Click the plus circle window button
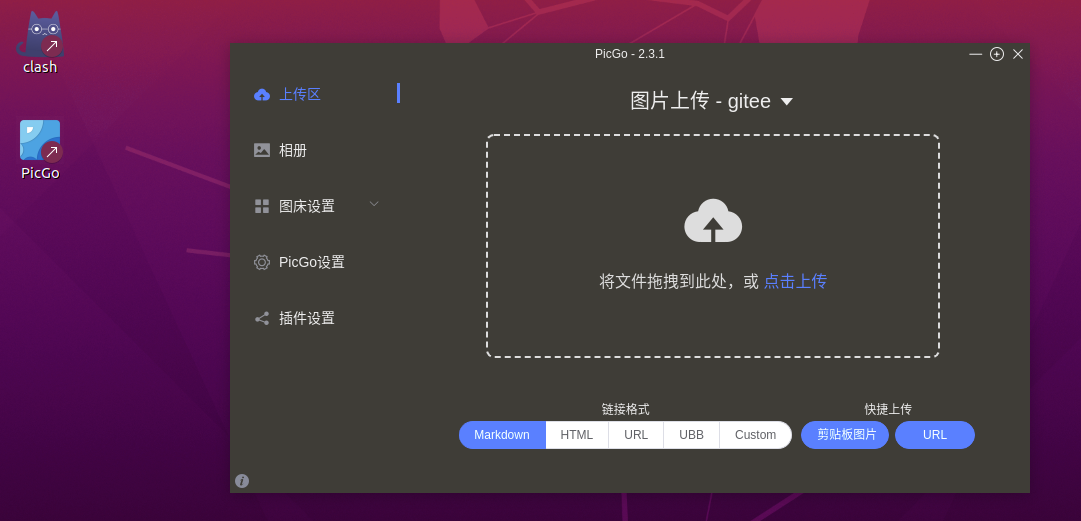This screenshot has width=1081, height=521. tap(997, 54)
